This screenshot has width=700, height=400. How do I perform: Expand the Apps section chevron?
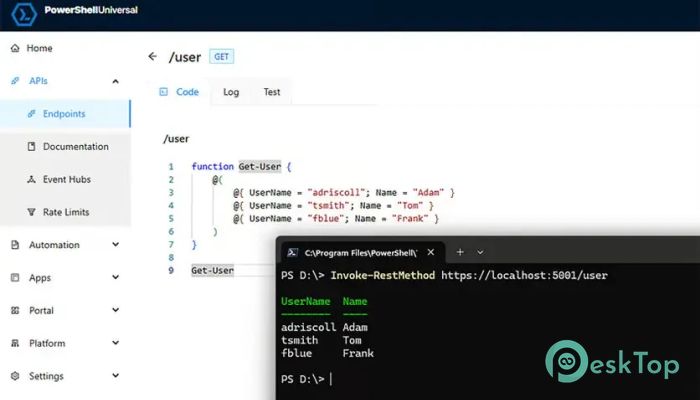coord(116,277)
